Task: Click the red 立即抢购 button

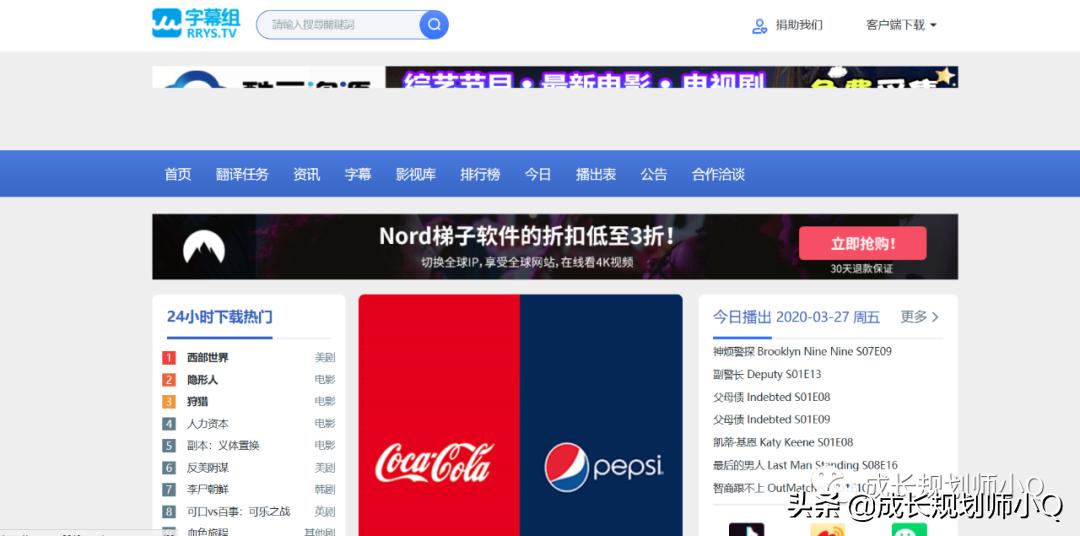Action: coord(862,243)
